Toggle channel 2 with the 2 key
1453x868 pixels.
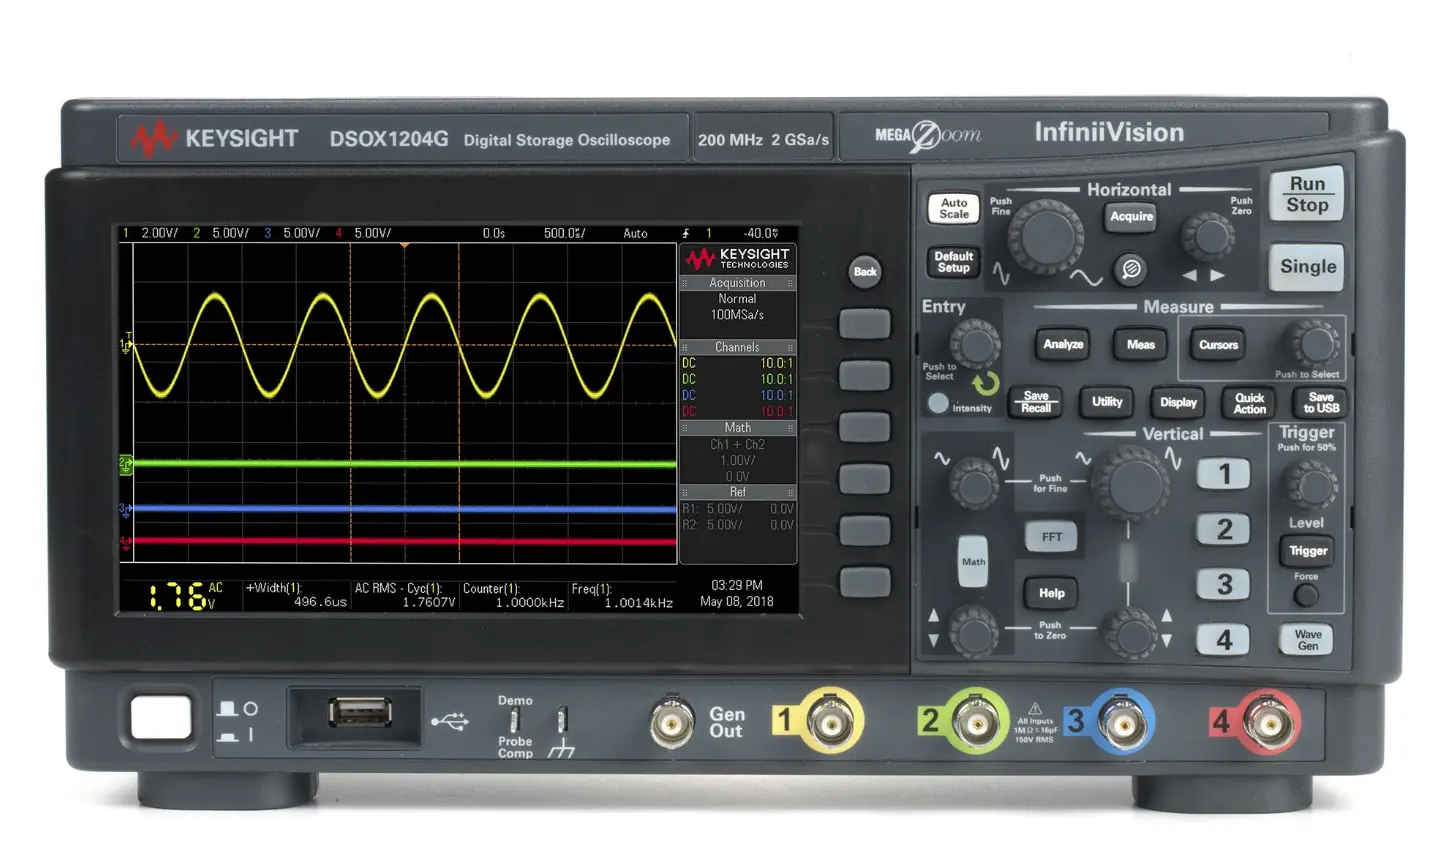pos(1224,529)
